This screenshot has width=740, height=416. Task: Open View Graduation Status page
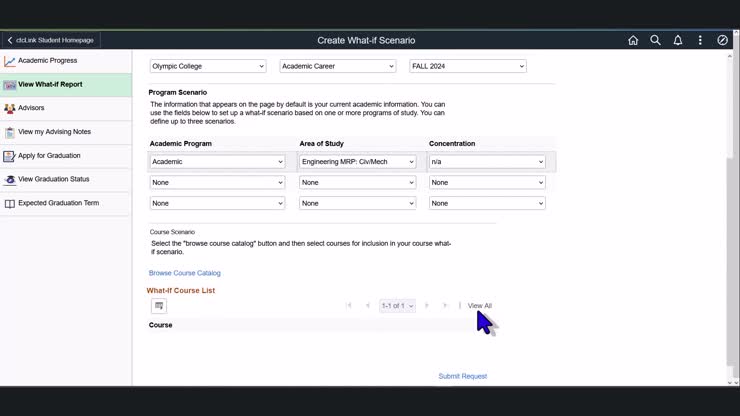53,179
